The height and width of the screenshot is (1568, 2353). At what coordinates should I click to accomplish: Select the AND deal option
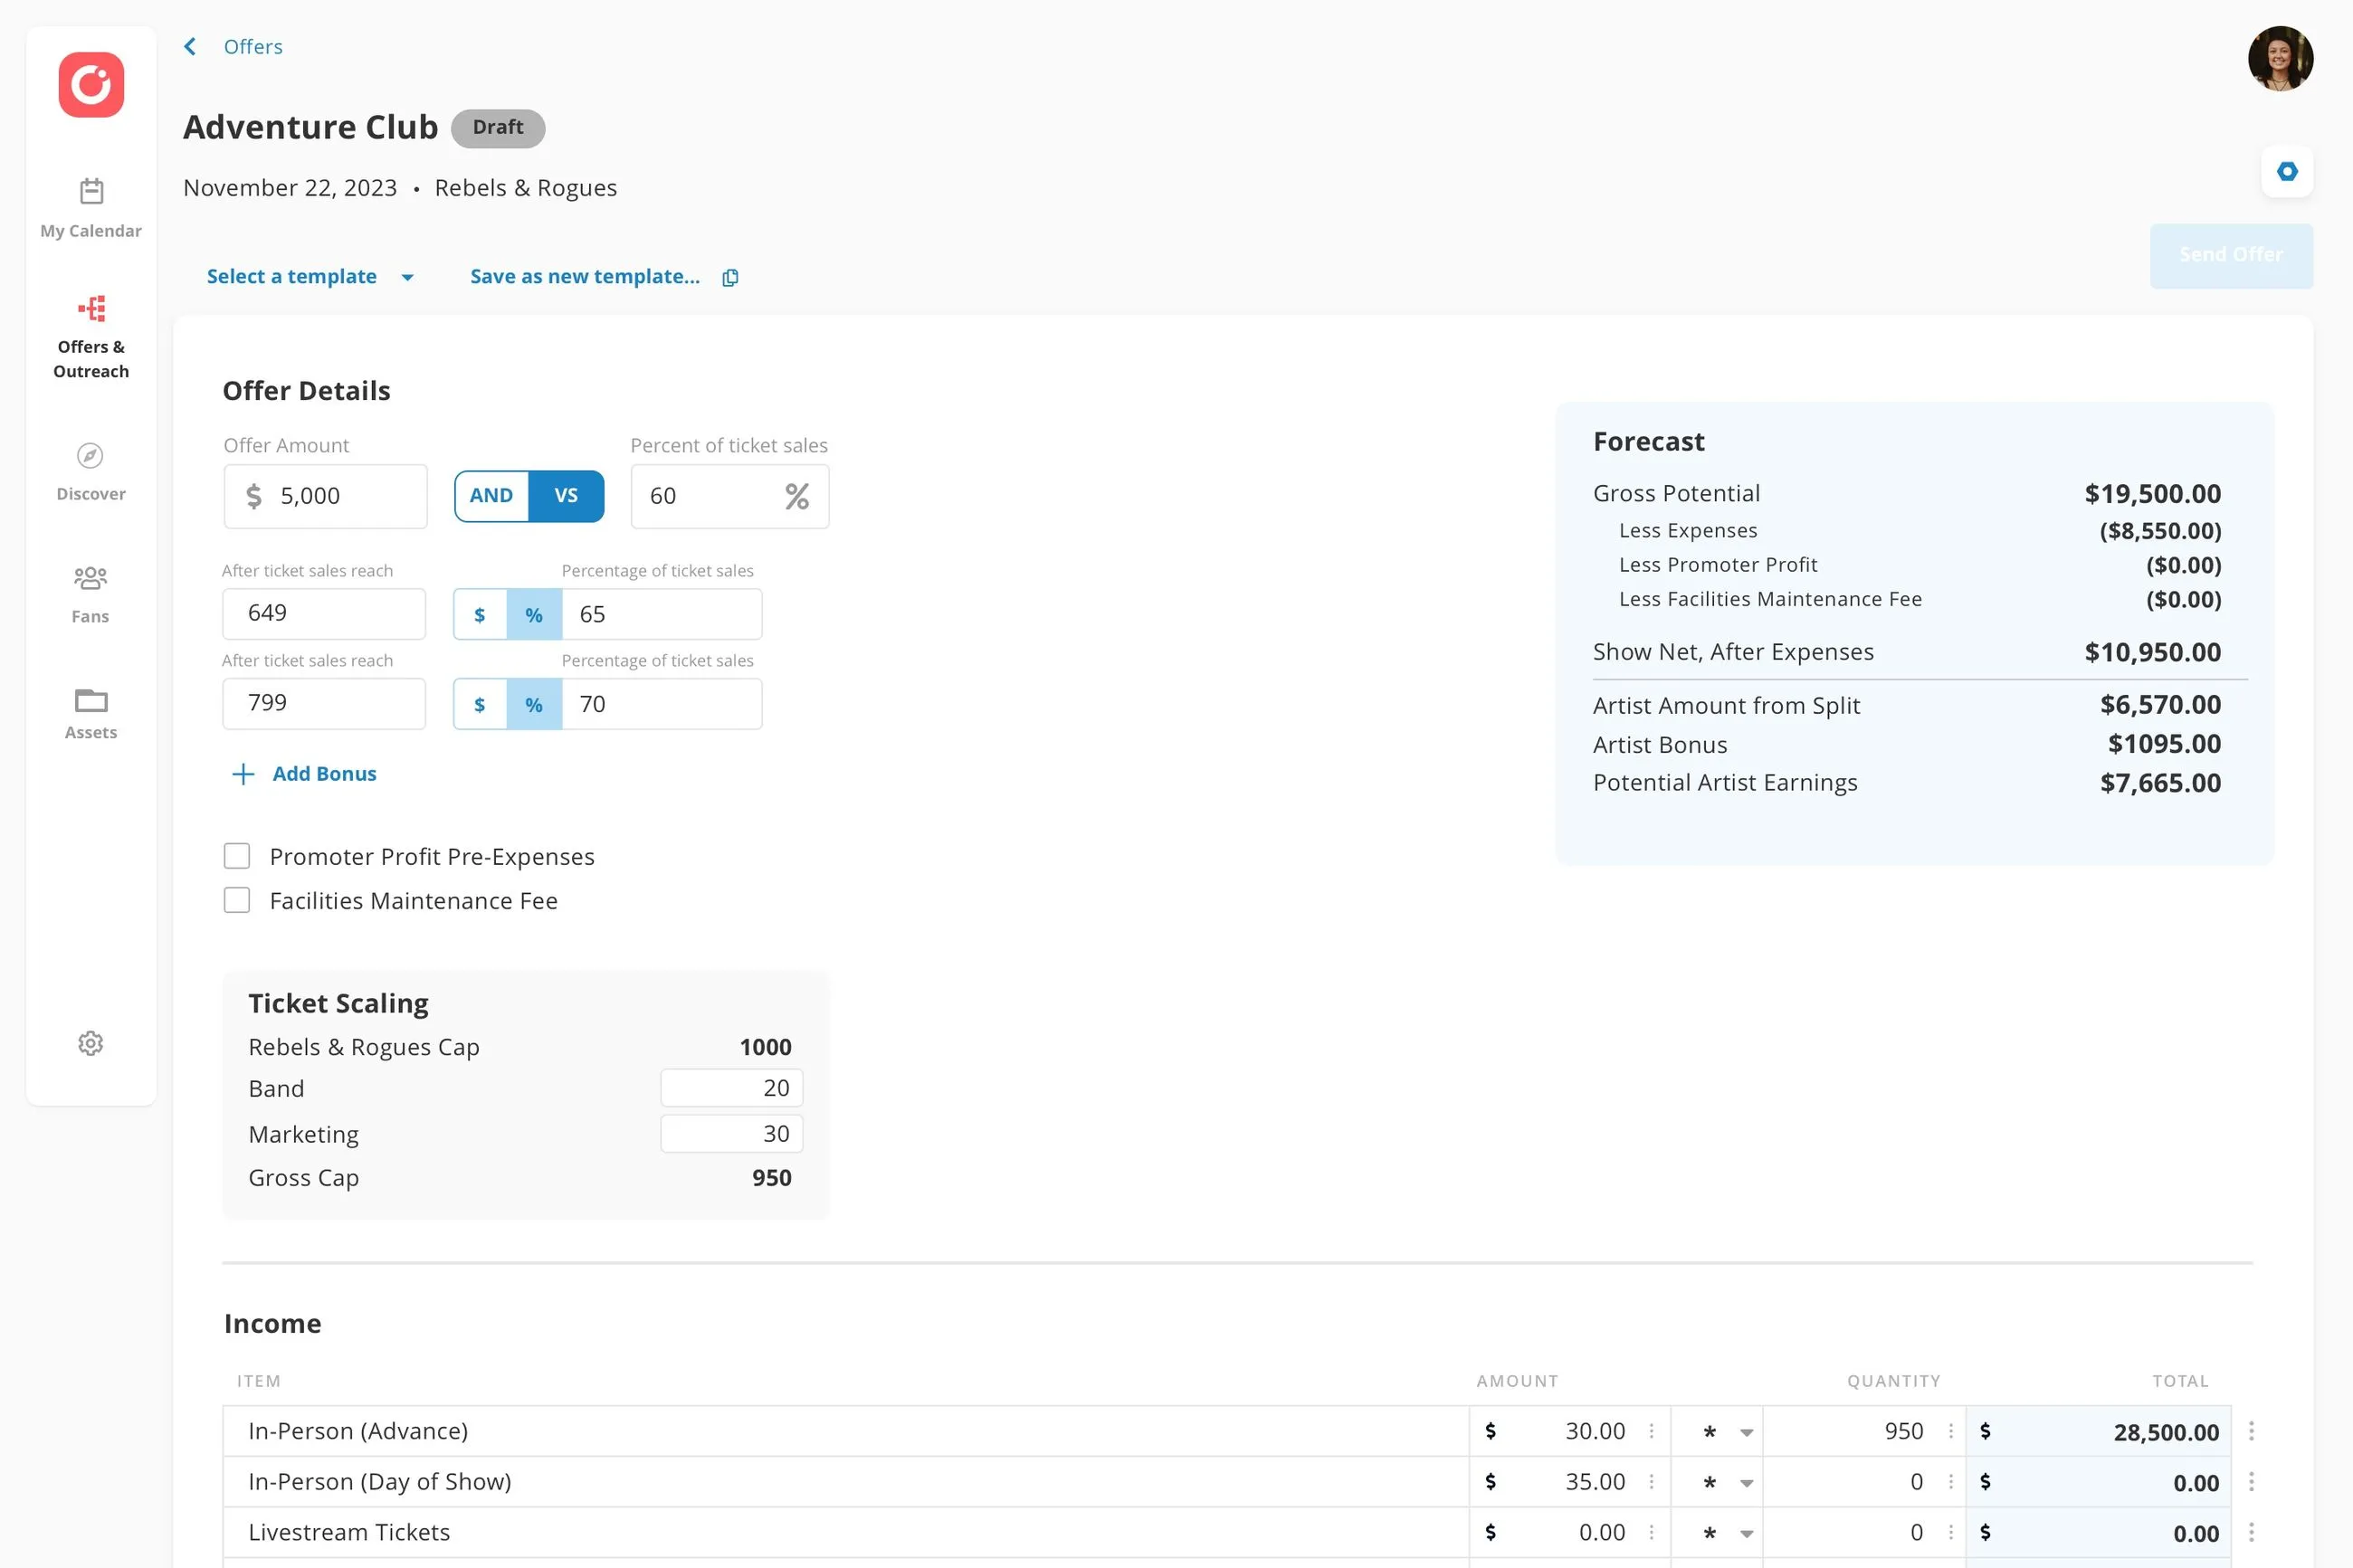(491, 496)
